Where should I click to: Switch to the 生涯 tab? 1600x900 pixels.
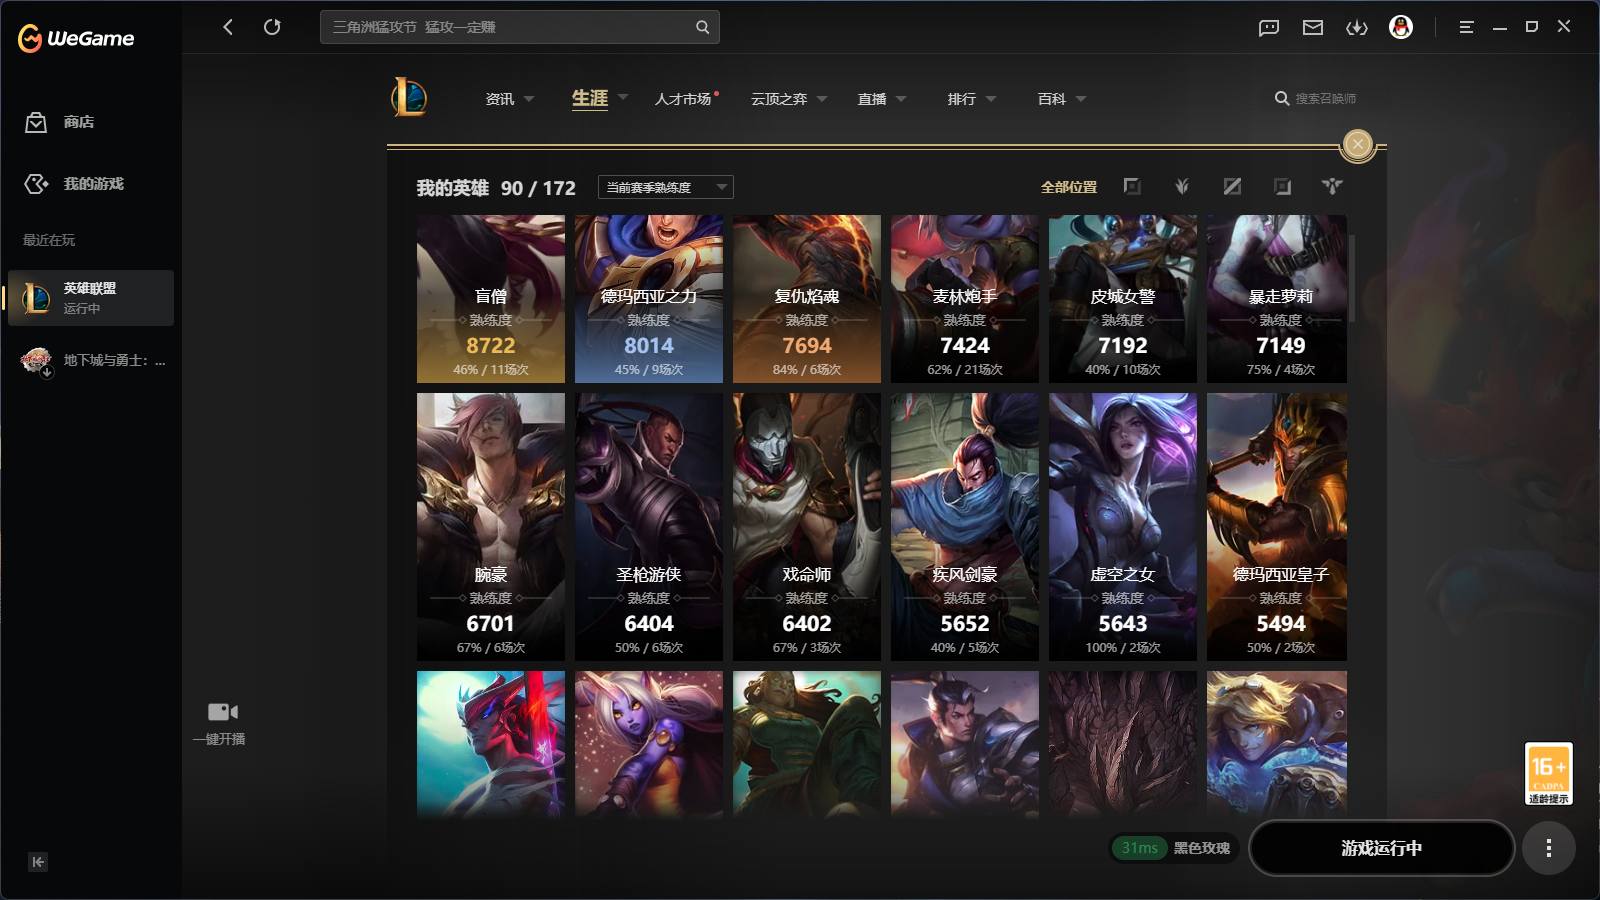click(590, 98)
